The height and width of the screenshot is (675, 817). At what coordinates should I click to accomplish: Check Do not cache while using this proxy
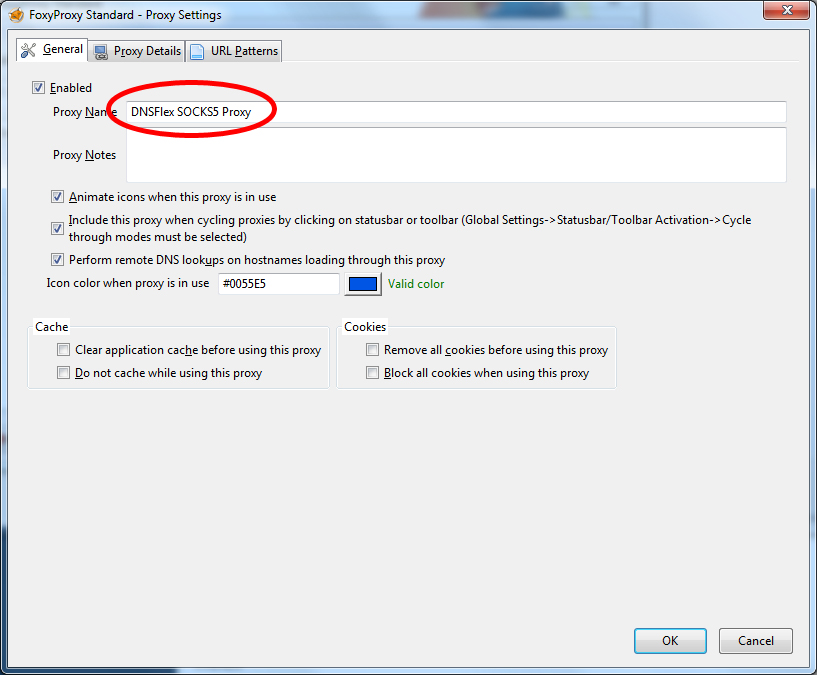pos(64,373)
